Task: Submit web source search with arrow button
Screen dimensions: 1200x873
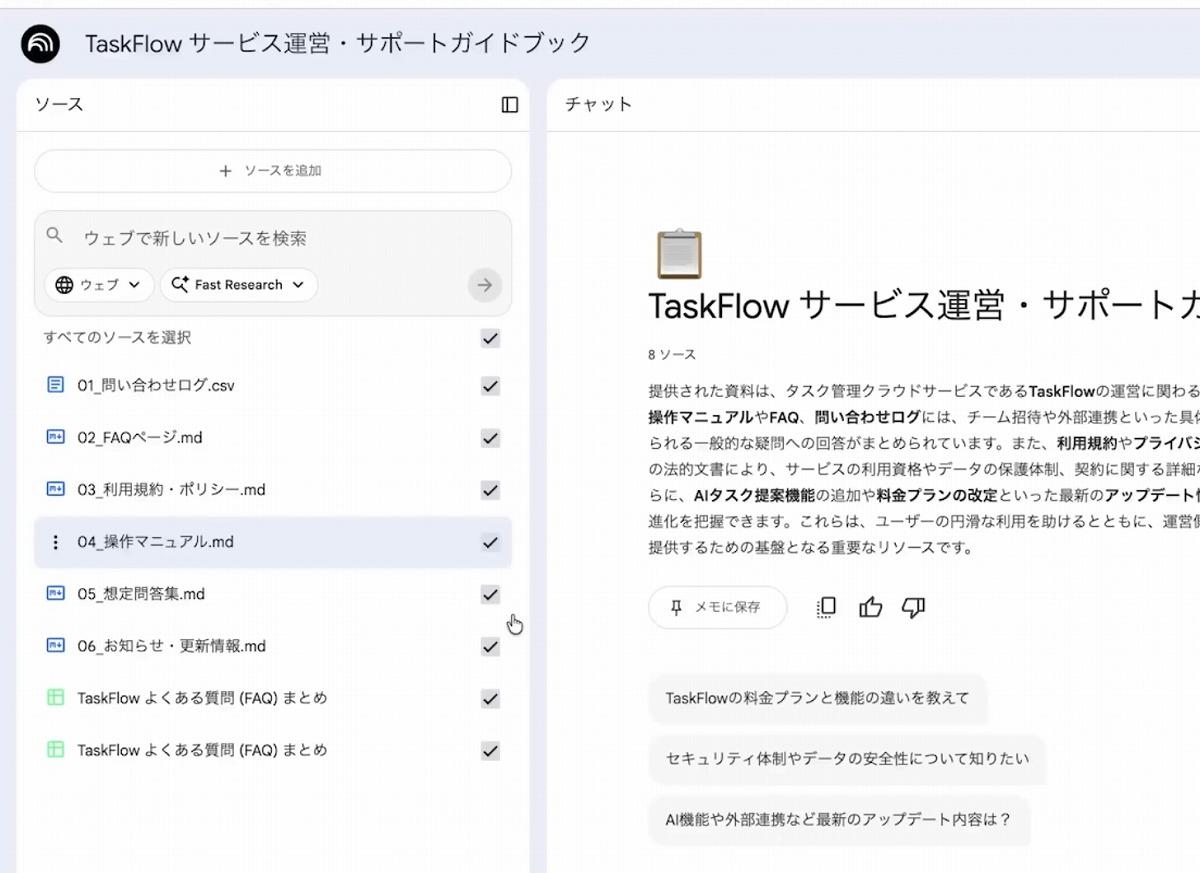Action: (x=484, y=285)
